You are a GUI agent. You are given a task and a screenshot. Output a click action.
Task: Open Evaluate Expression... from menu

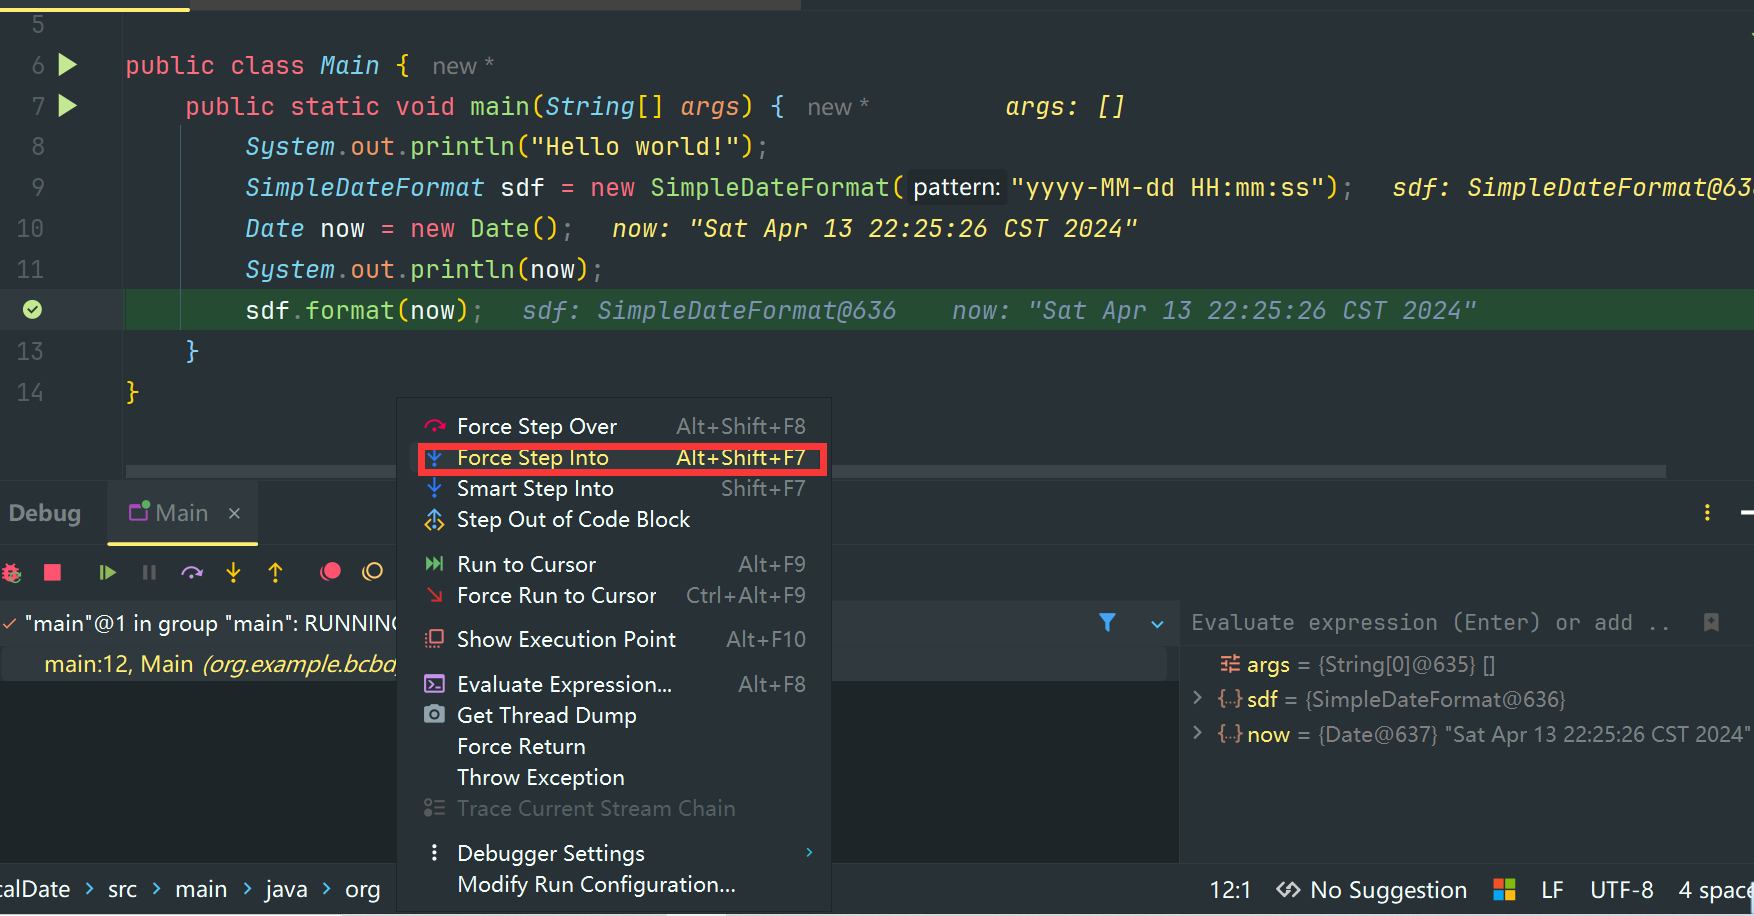(x=614, y=684)
